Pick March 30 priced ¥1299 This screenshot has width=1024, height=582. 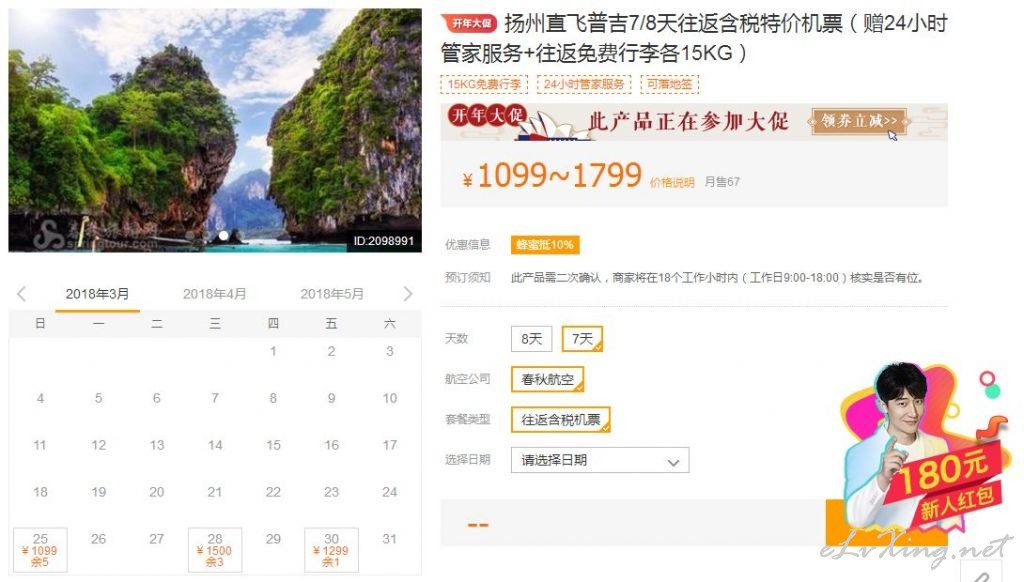point(331,550)
